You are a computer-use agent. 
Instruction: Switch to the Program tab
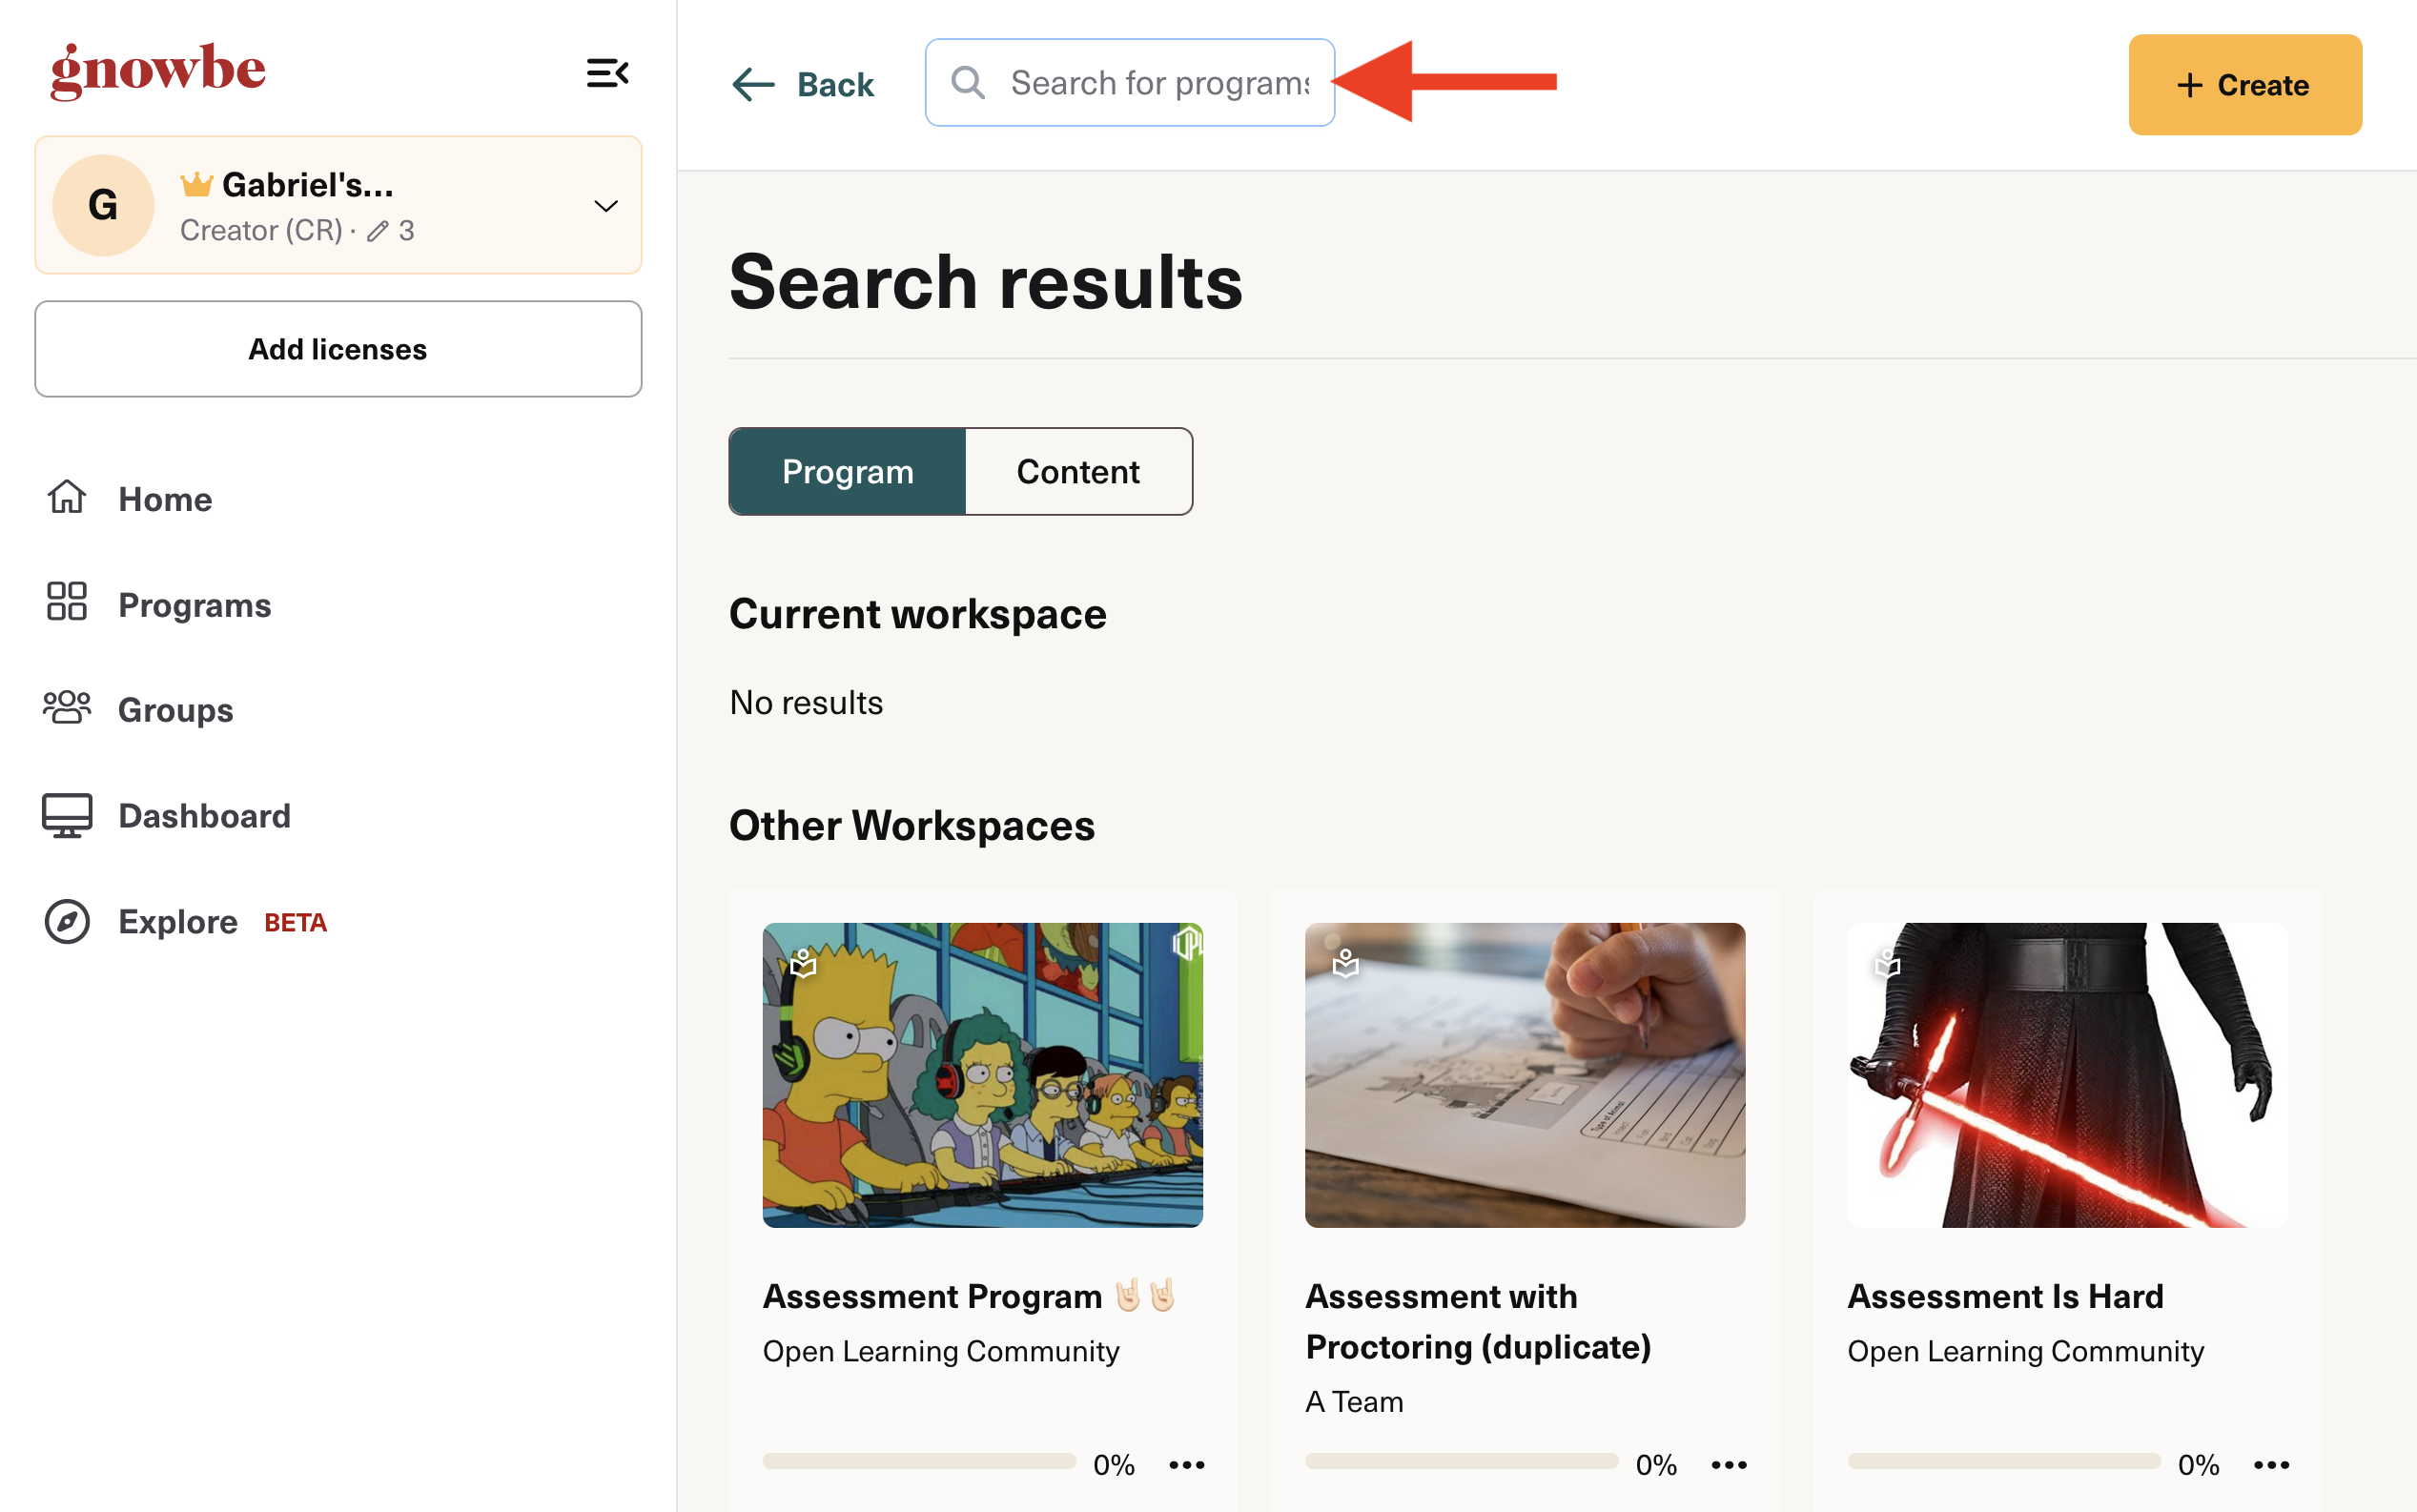pyautogui.click(x=847, y=471)
